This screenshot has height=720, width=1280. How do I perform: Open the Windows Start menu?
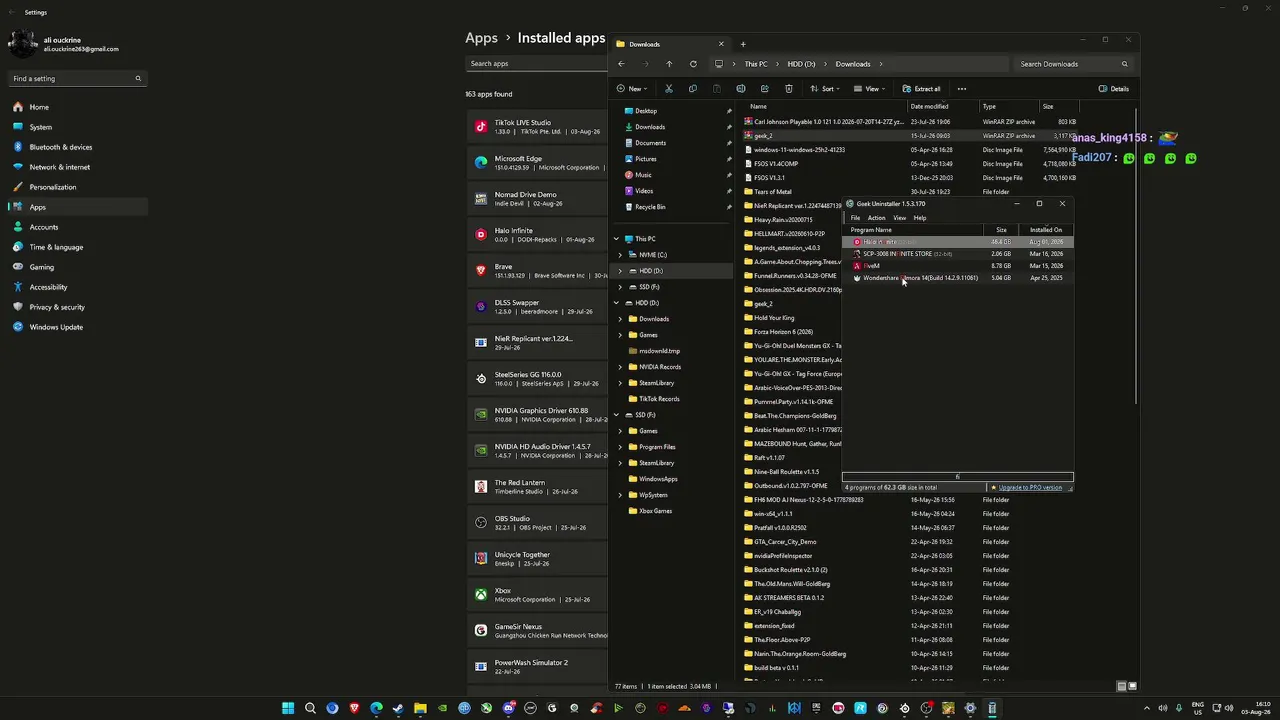click(x=288, y=709)
